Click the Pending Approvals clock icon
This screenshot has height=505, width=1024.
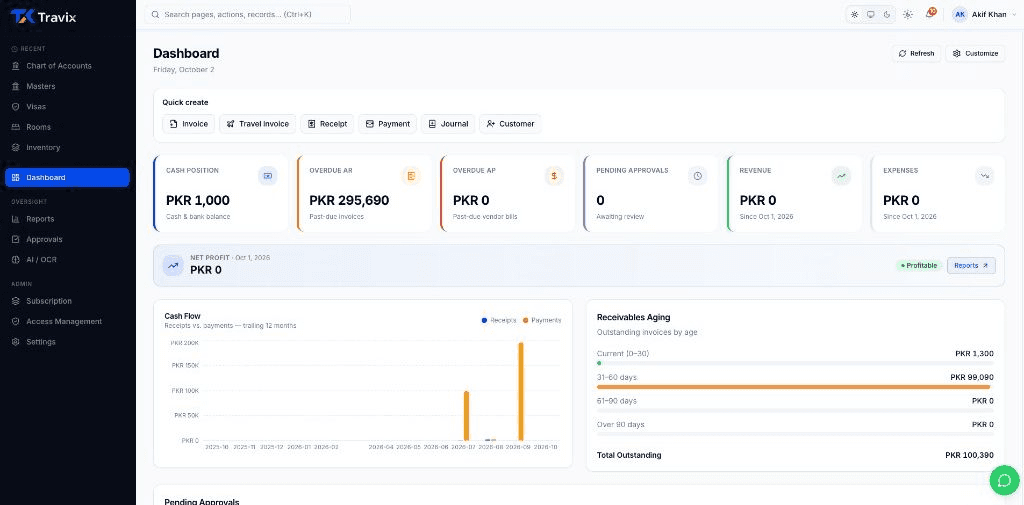click(x=697, y=176)
